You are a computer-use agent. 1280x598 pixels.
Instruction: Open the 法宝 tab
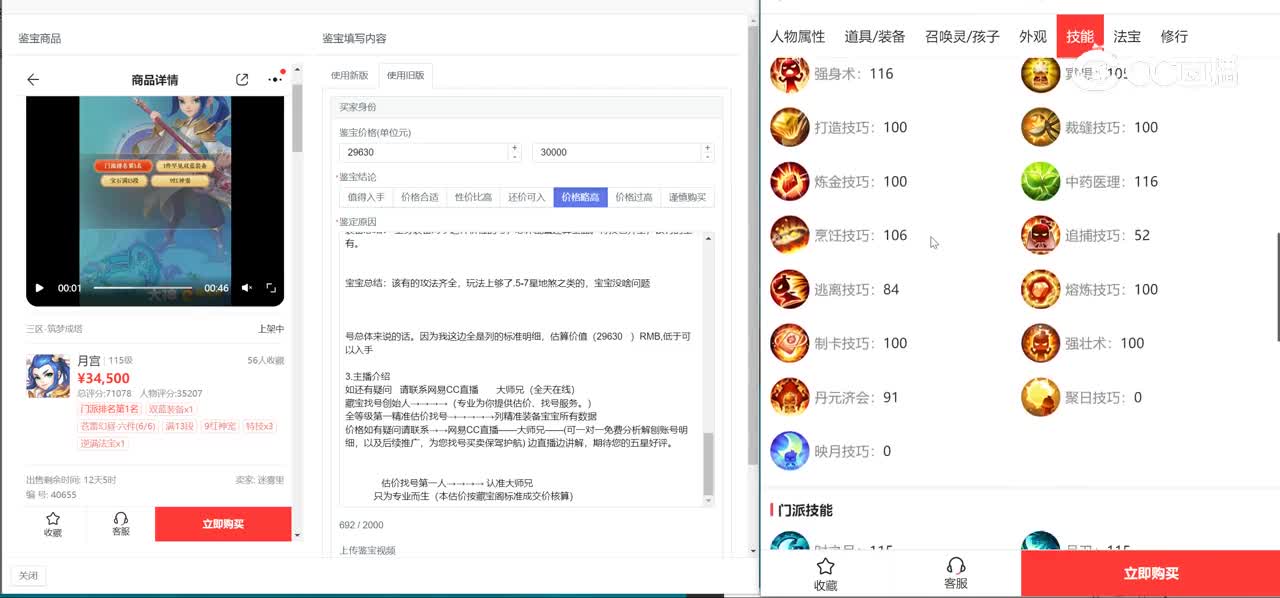(x=1127, y=36)
